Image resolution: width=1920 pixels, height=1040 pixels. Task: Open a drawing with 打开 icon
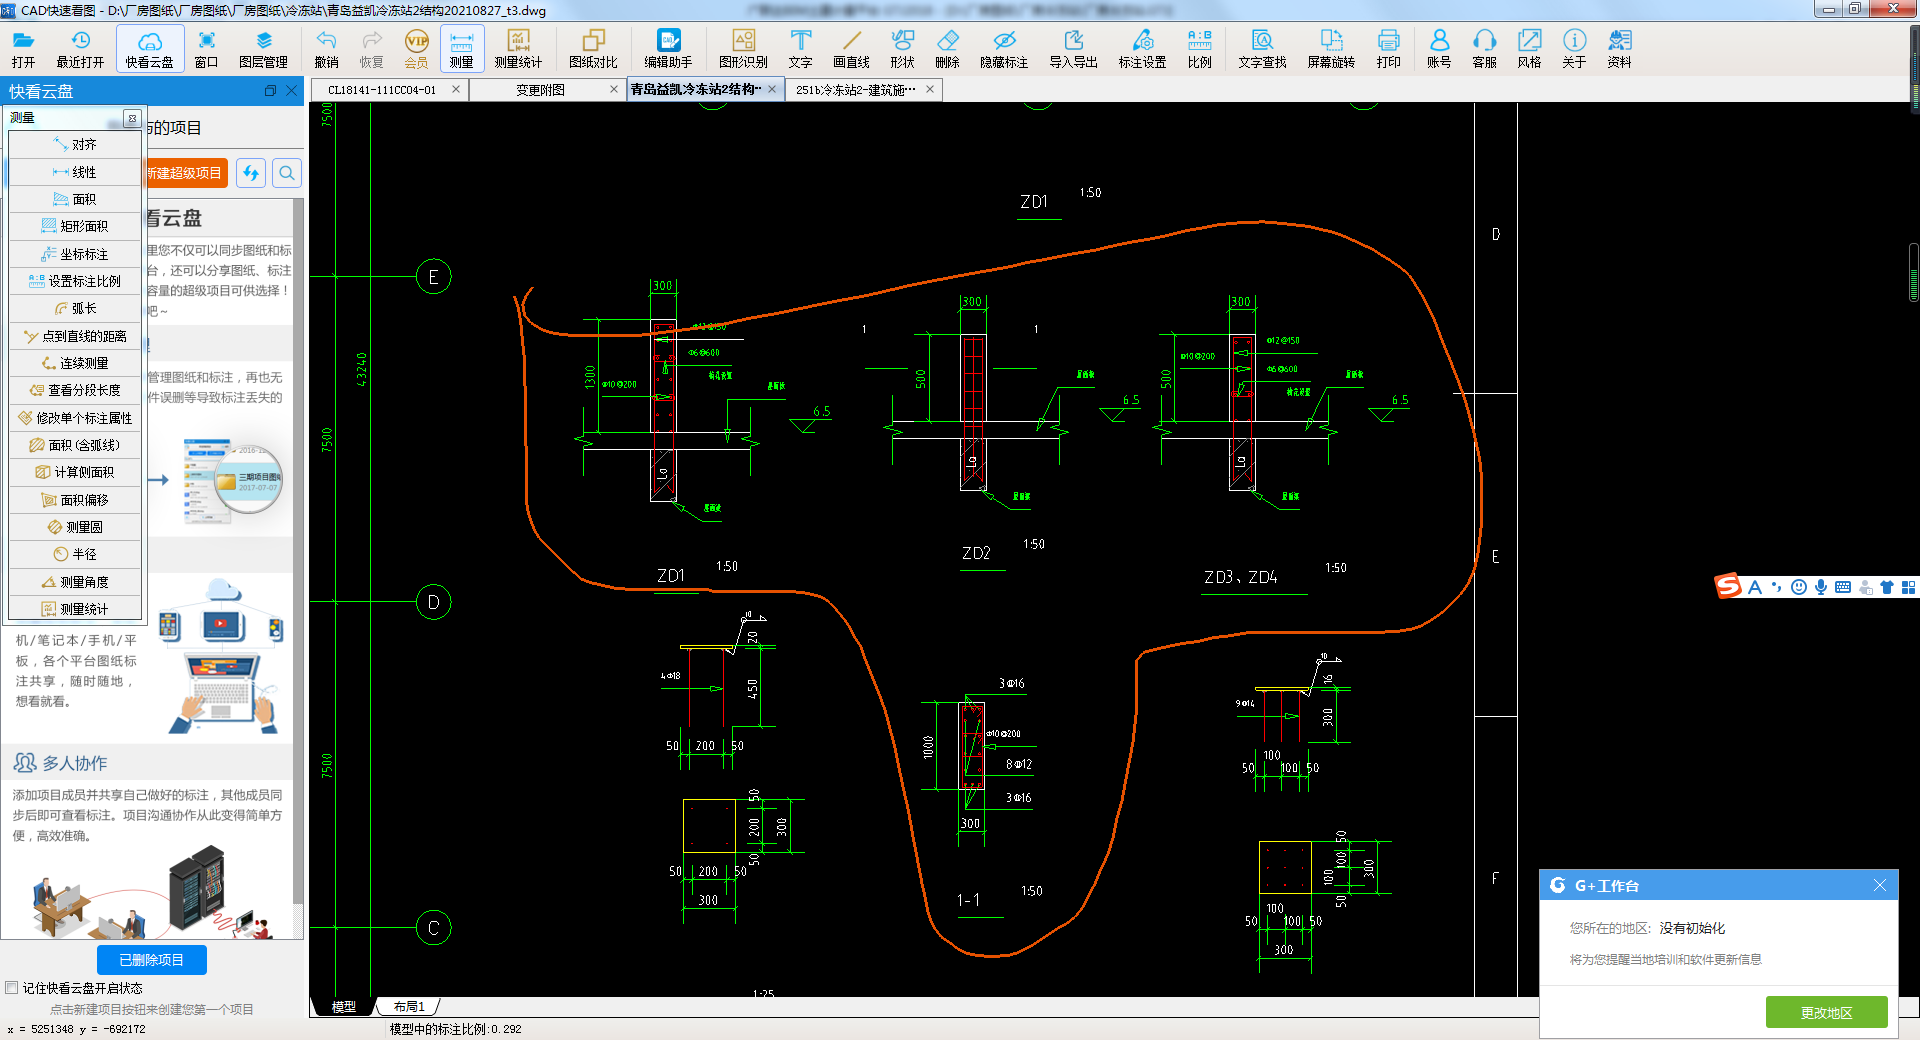tap(23, 48)
